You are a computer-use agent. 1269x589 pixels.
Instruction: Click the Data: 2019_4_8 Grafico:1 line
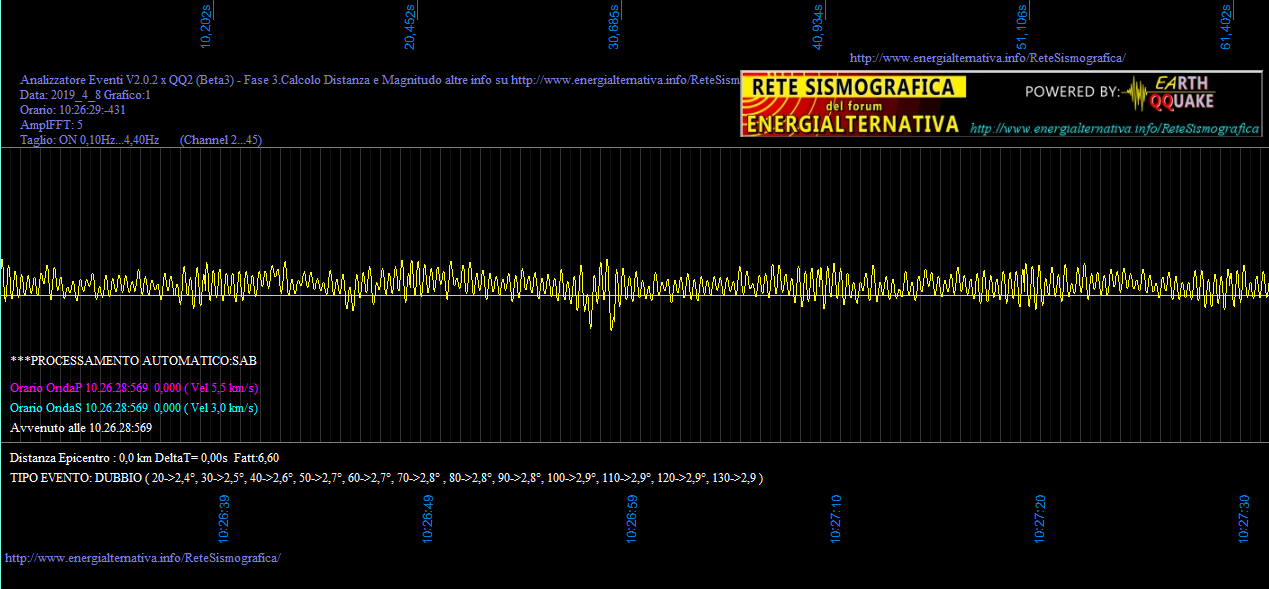click(85, 95)
